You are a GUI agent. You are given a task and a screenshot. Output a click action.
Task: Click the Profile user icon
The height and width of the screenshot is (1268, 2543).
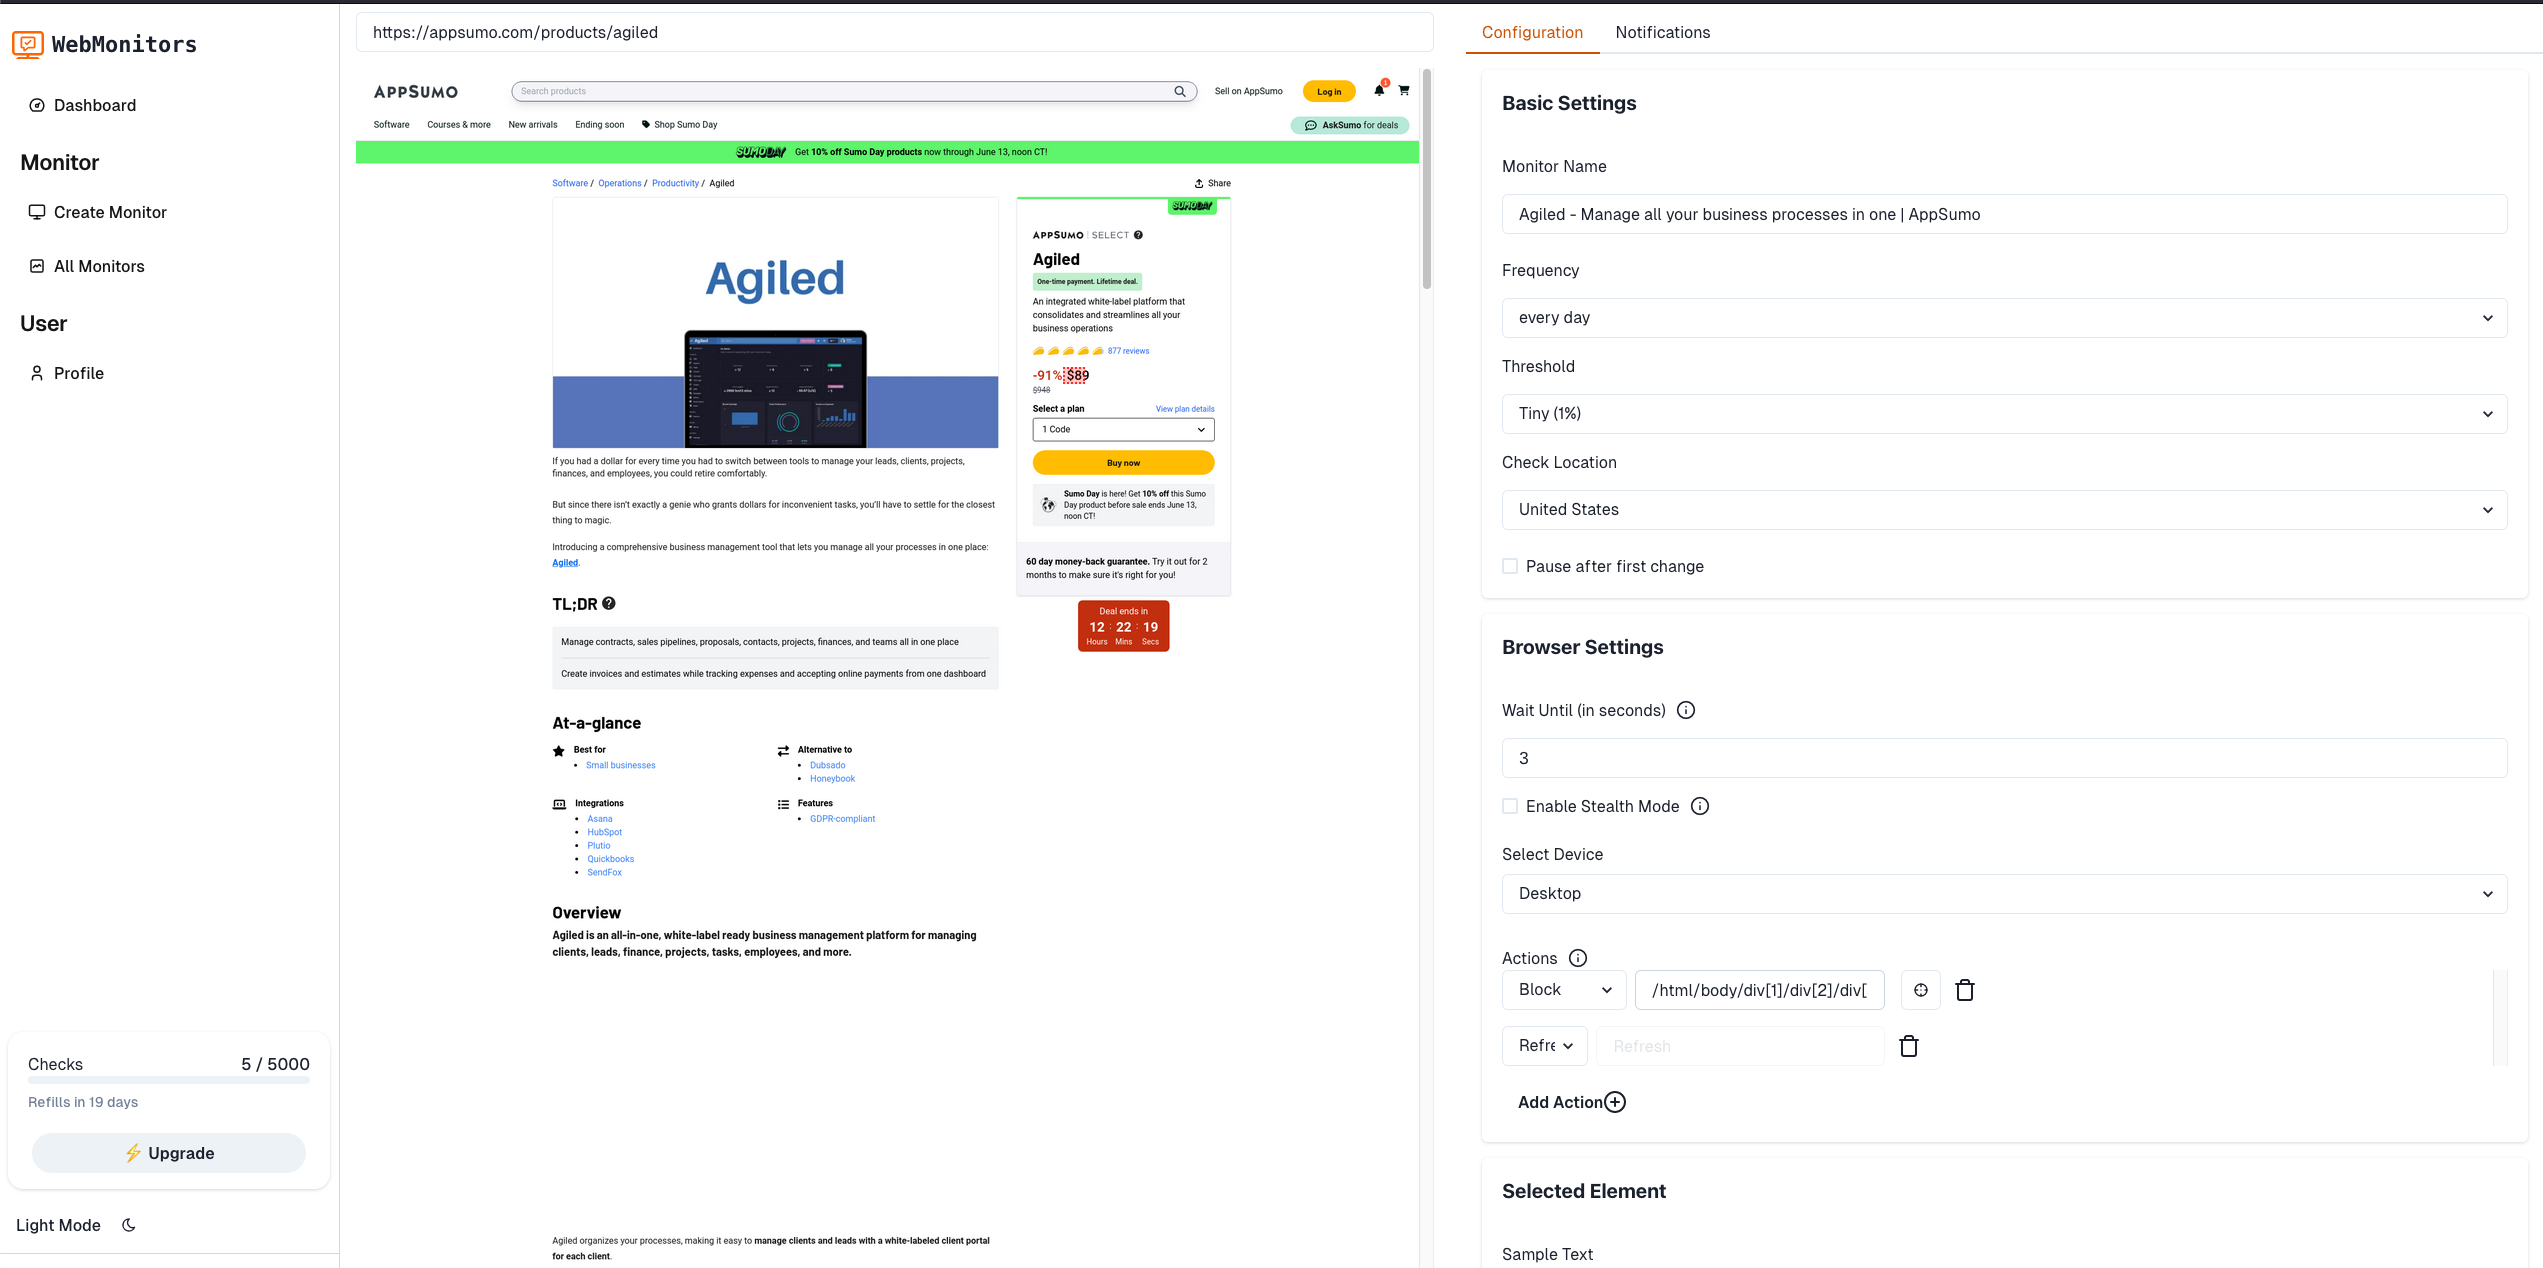tap(37, 373)
